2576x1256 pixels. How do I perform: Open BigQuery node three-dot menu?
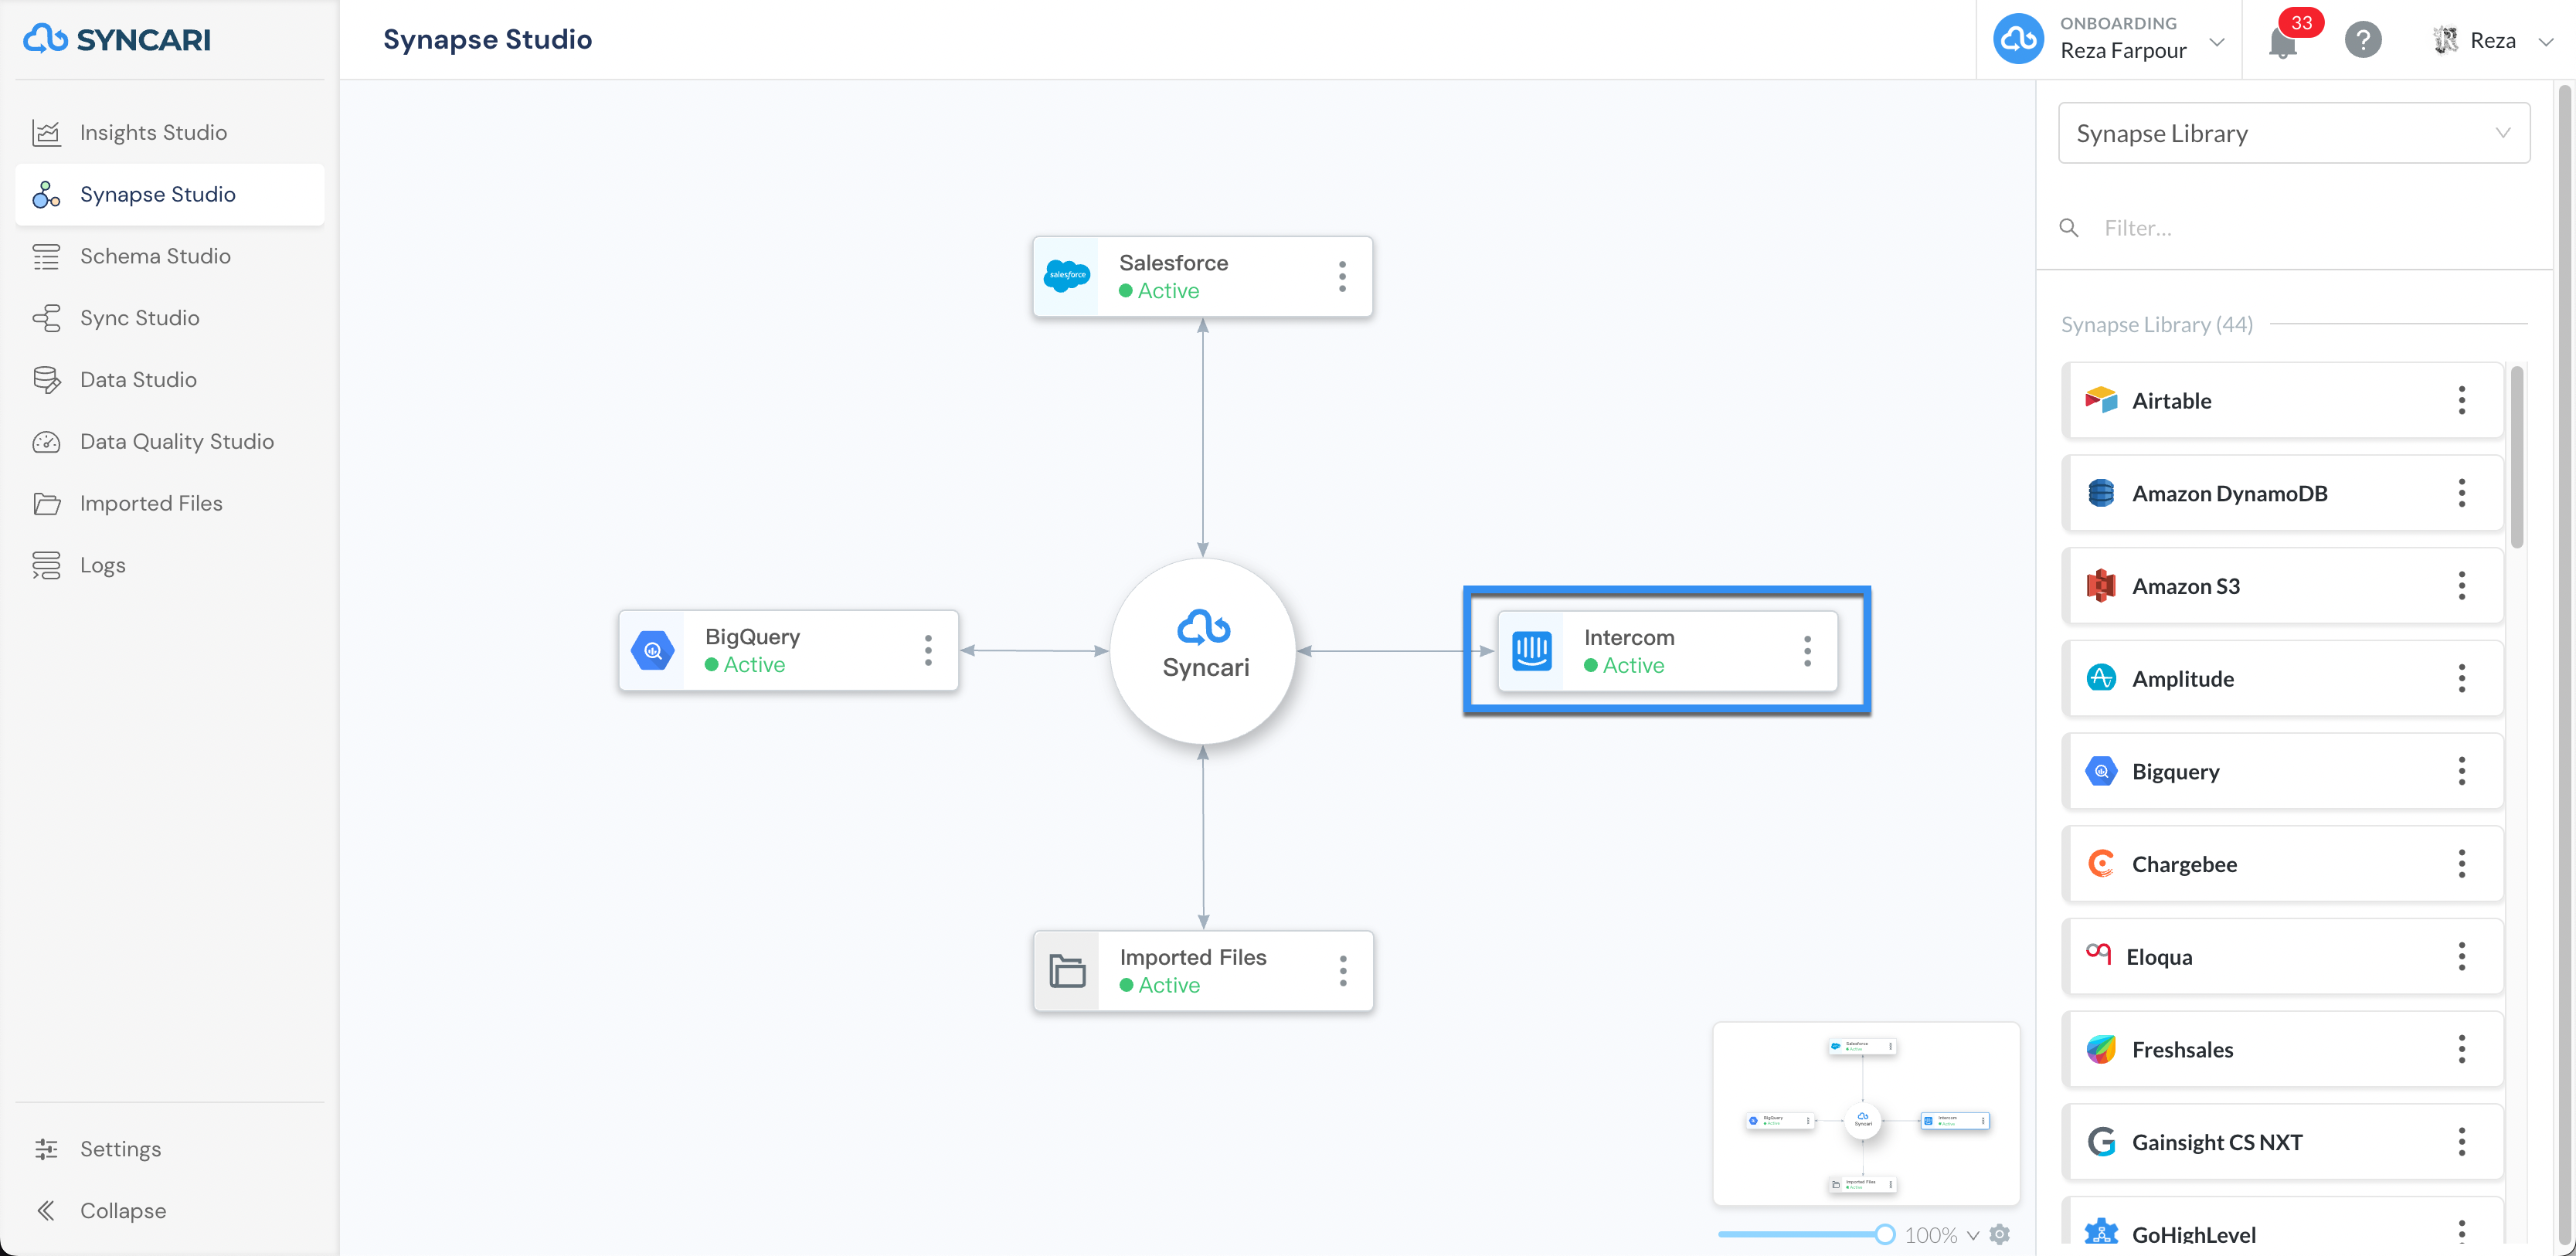(928, 650)
